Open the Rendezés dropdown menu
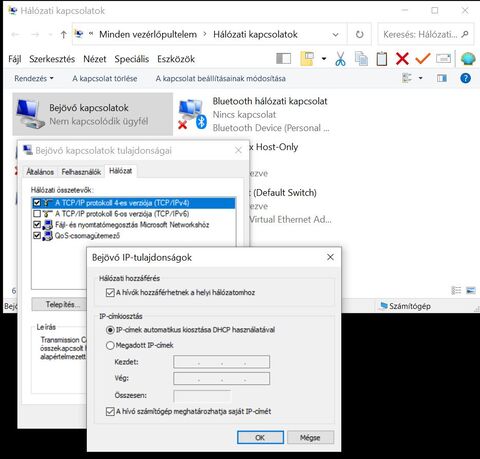The height and width of the screenshot is (459, 480). [x=34, y=79]
